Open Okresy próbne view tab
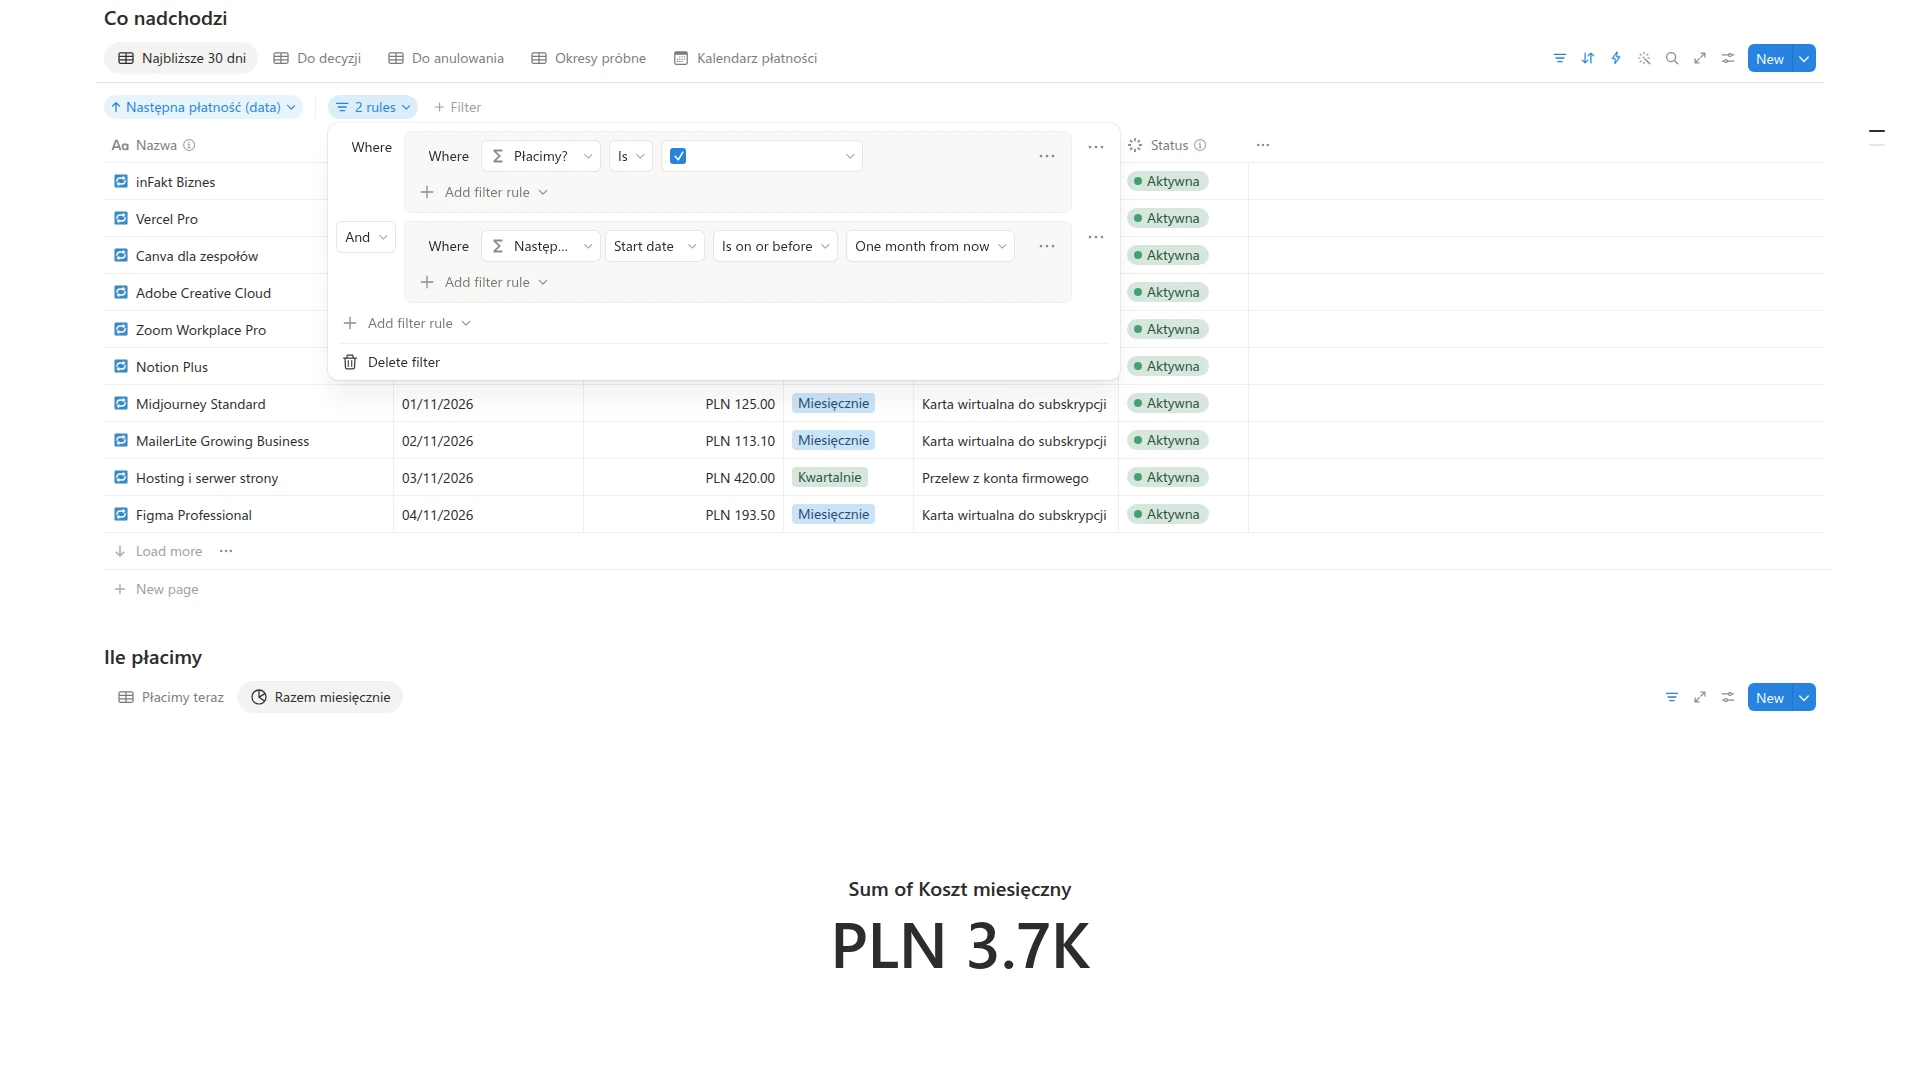 click(589, 58)
